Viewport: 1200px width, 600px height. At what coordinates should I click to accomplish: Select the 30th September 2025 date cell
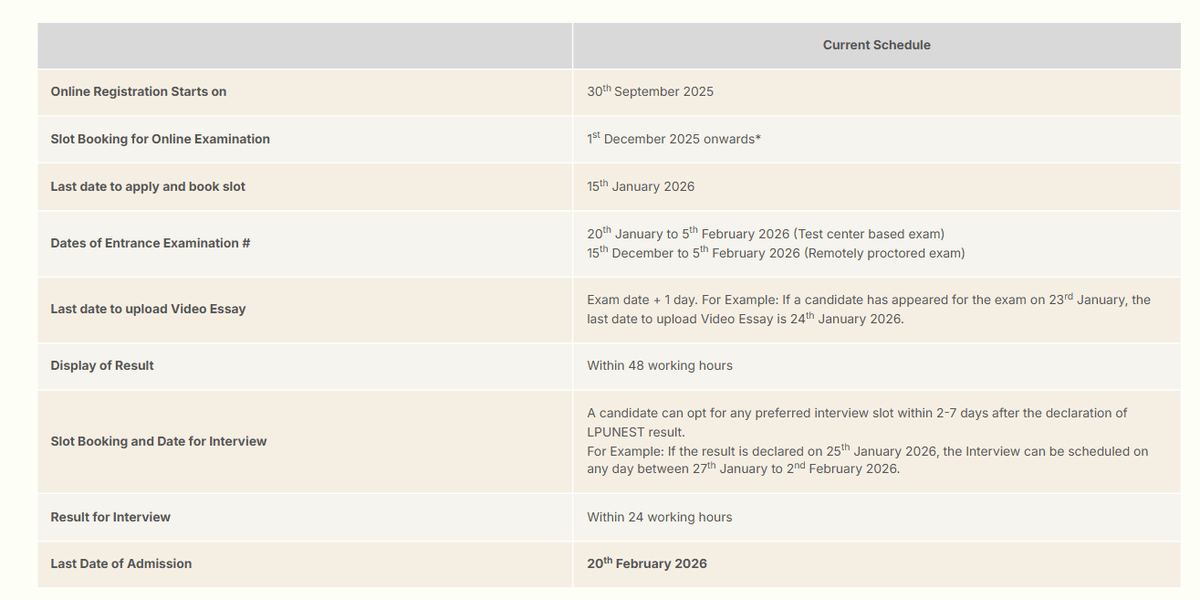(x=650, y=92)
